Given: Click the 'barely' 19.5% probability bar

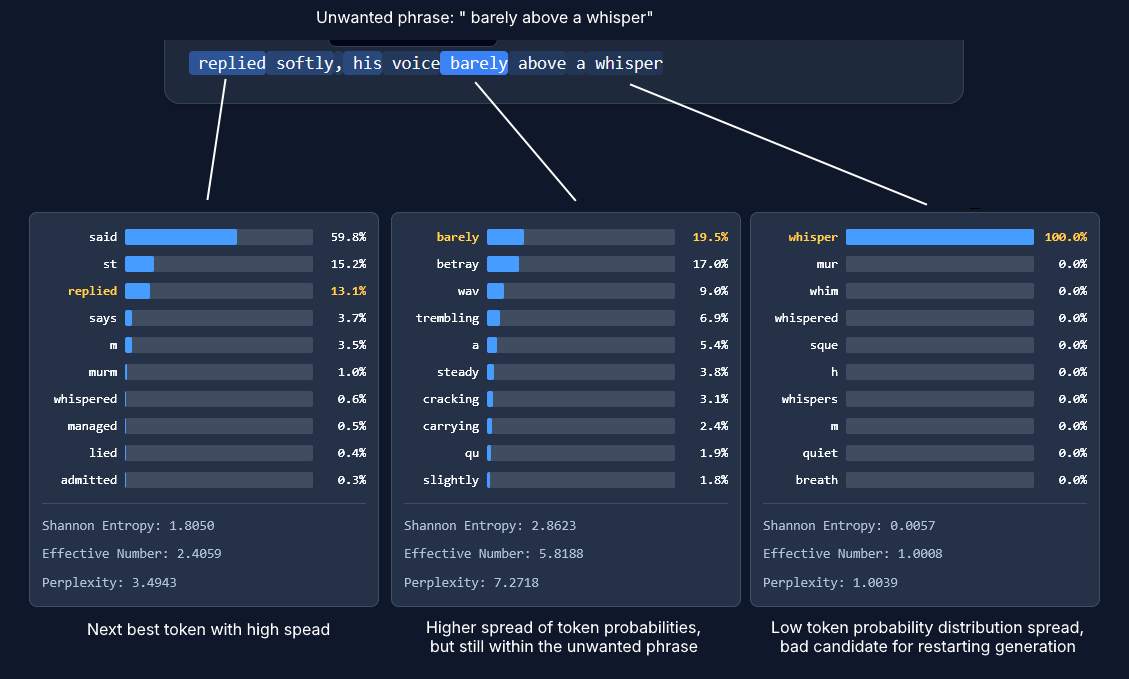Looking at the screenshot, I should click(581, 237).
